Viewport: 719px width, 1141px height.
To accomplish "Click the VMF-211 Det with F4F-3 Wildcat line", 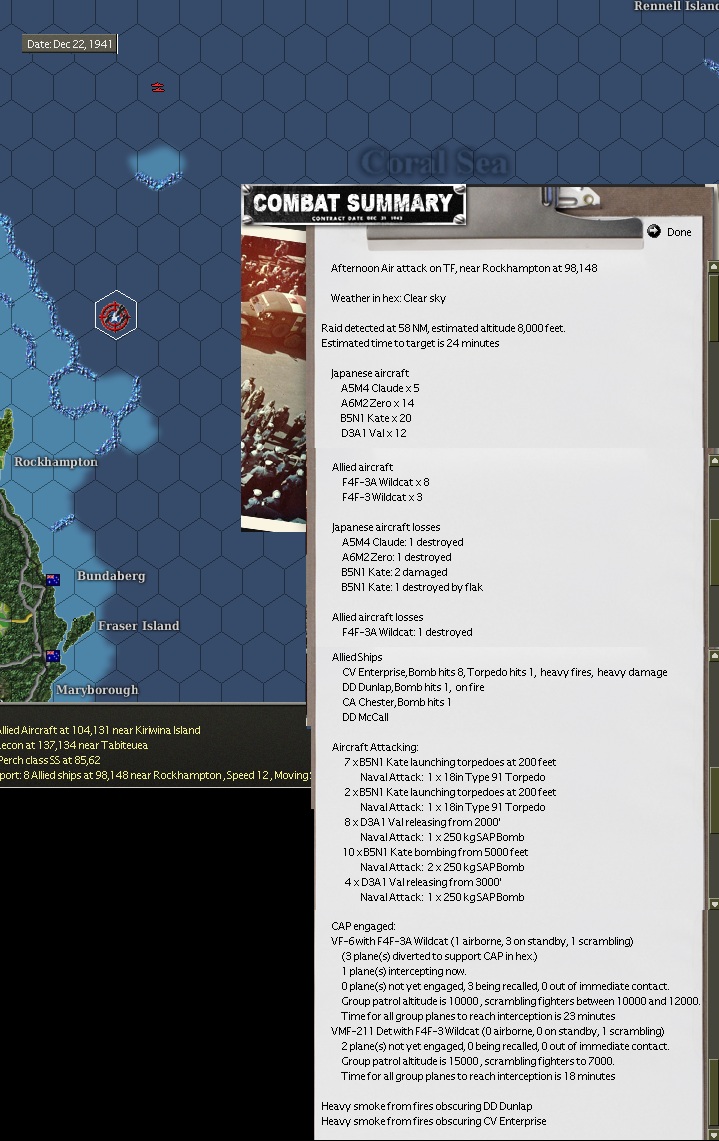I will pos(497,1031).
